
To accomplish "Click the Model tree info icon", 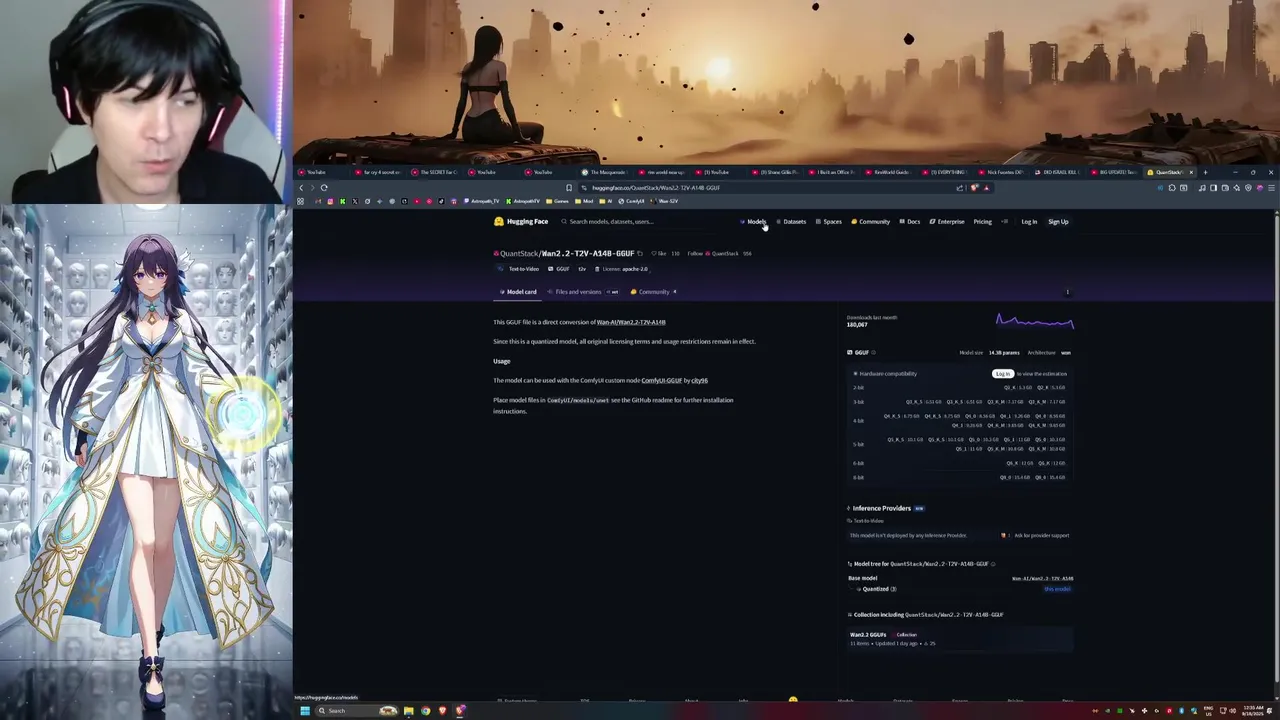I will [x=993, y=564].
